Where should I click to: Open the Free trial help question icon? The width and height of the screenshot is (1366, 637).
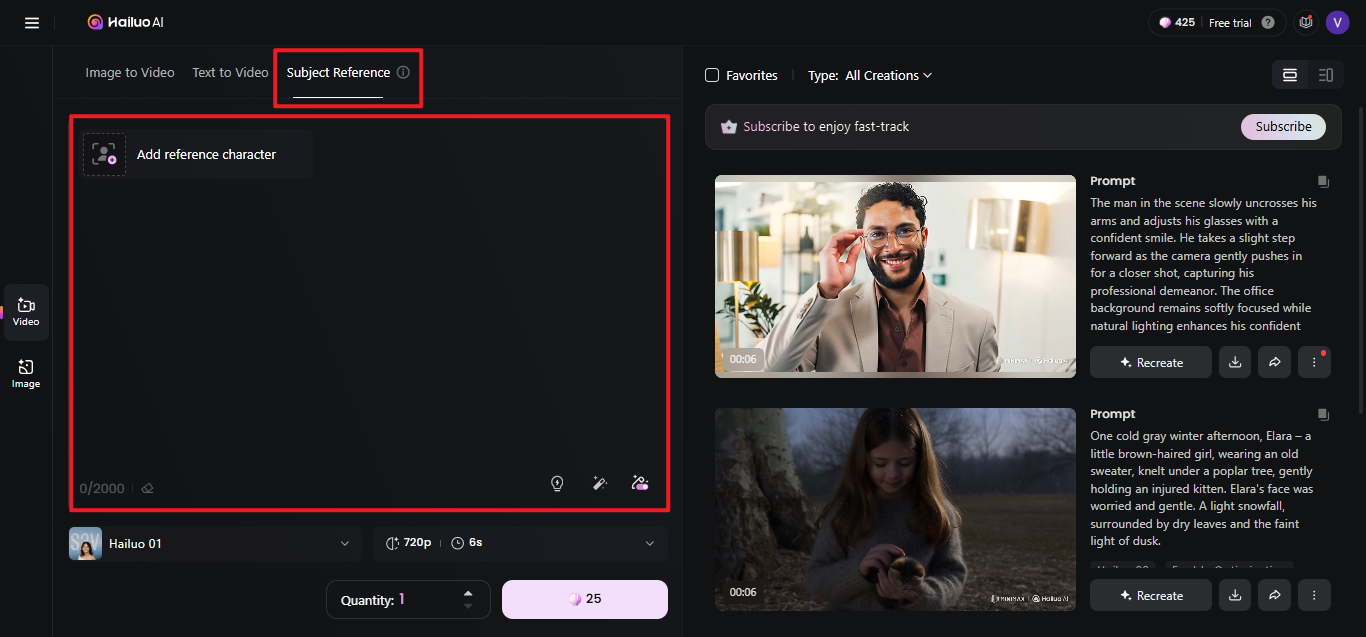(1268, 23)
